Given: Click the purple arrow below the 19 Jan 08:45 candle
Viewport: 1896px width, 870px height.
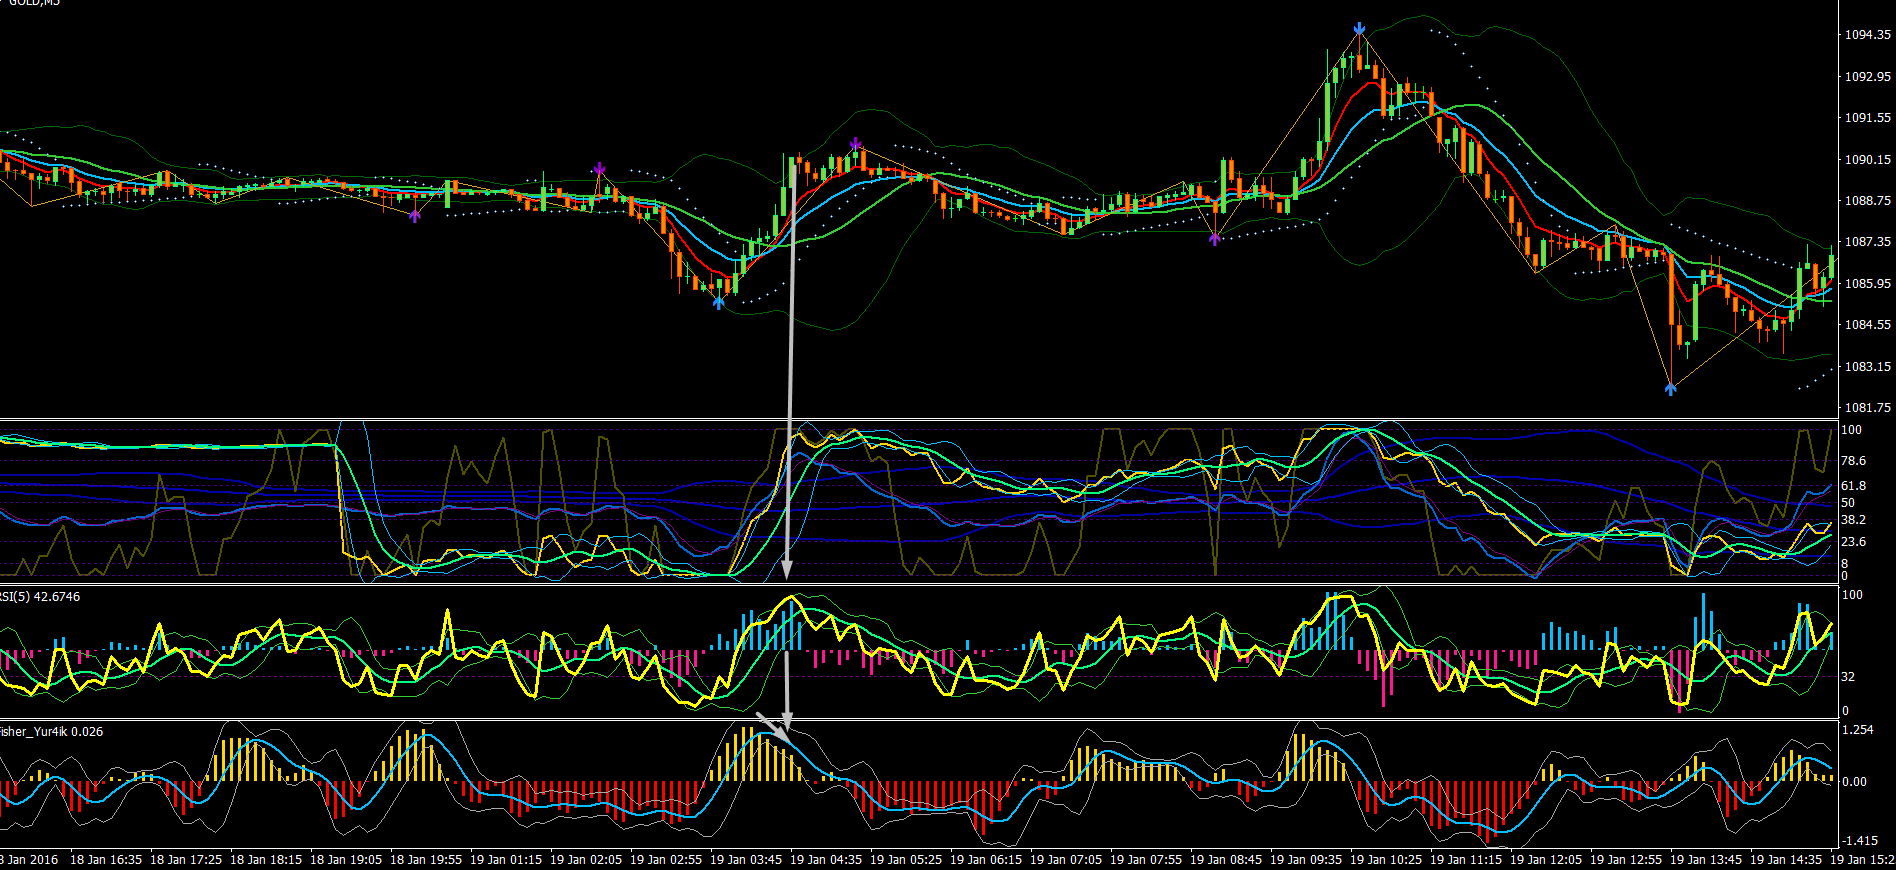Looking at the screenshot, I should [1215, 238].
